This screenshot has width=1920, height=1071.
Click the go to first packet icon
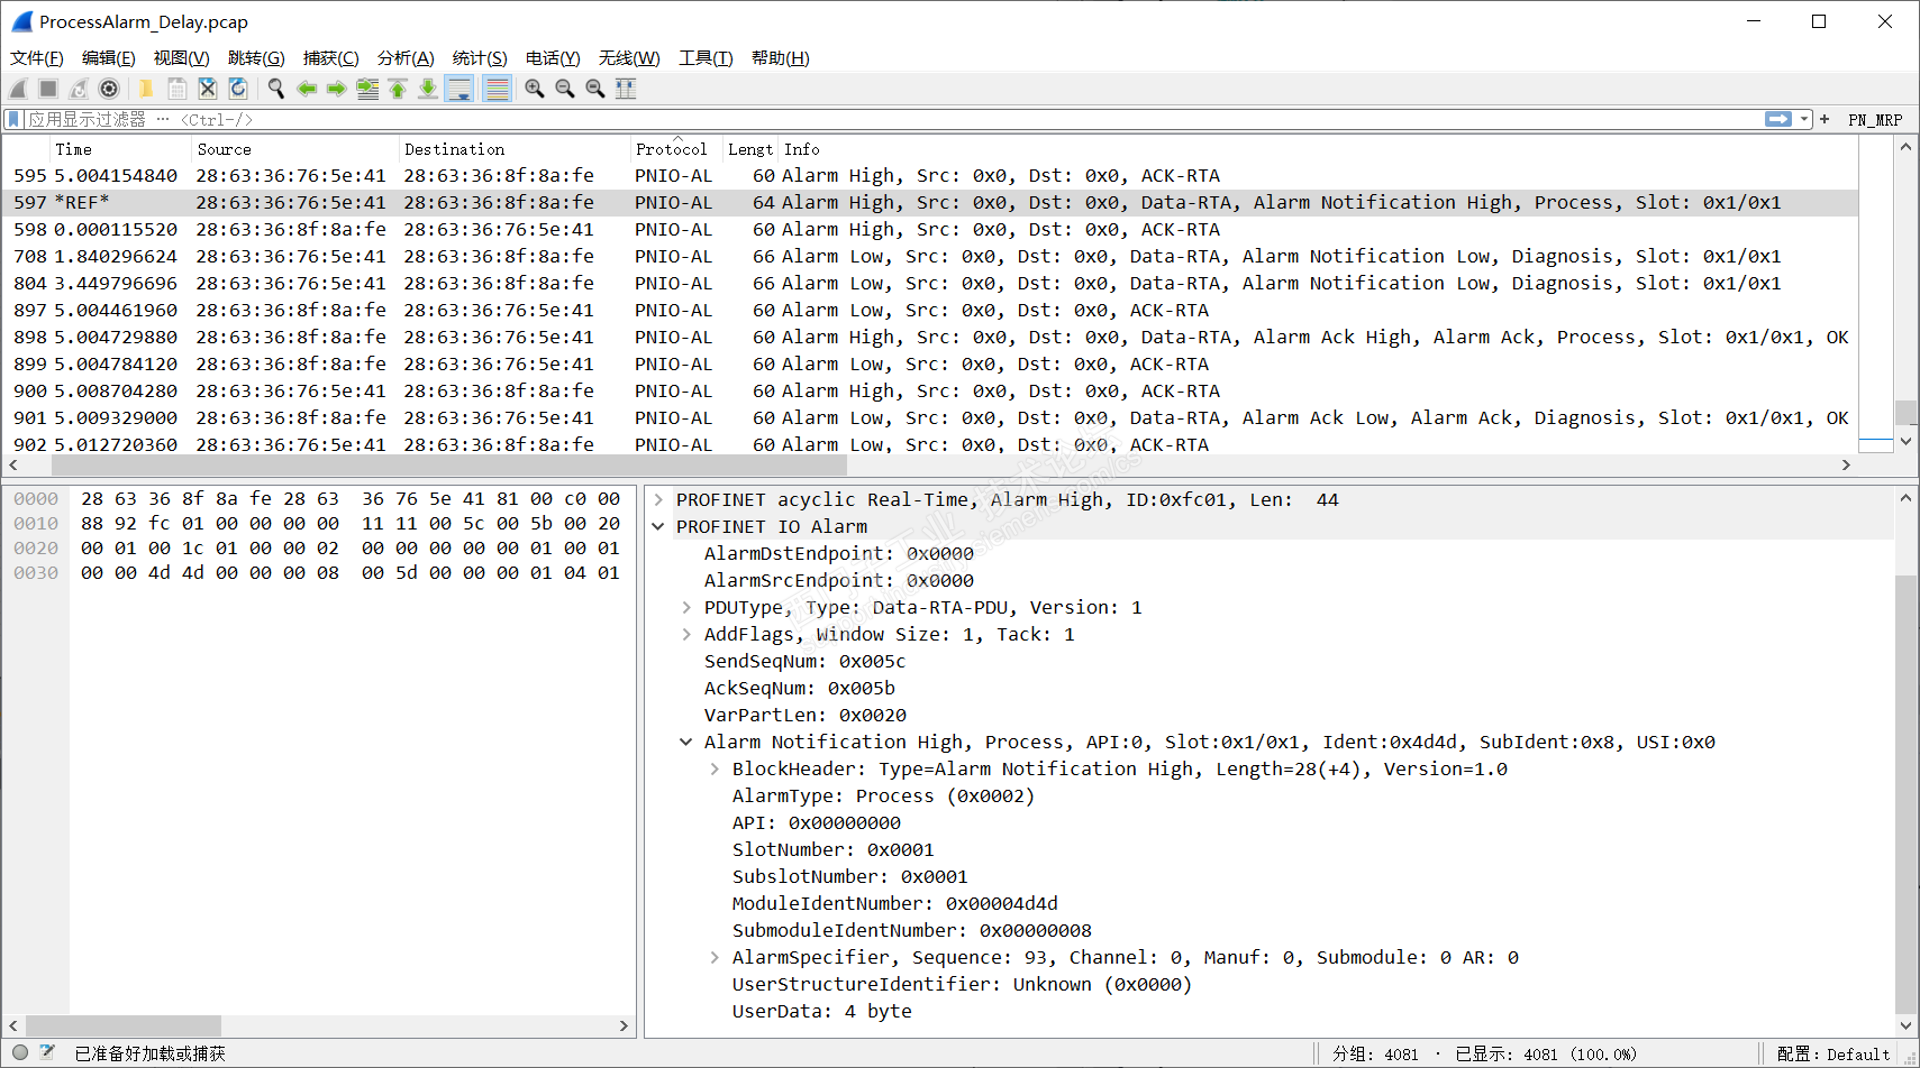[x=398, y=89]
